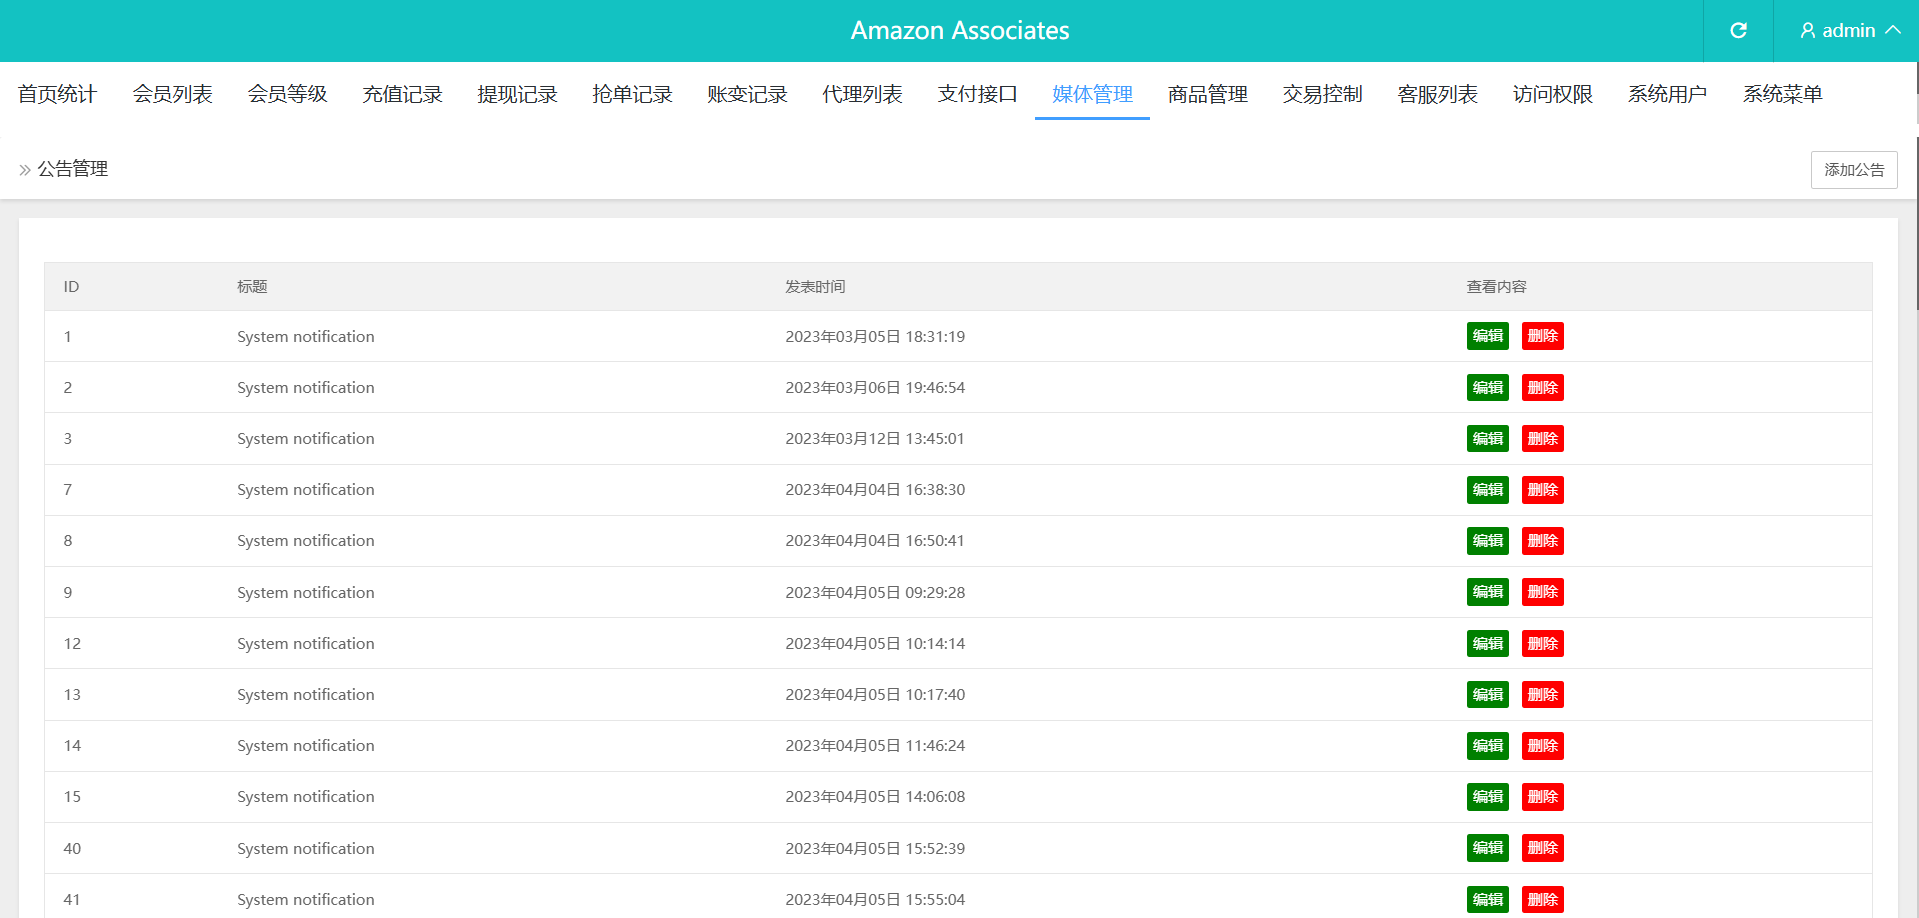Image resolution: width=1919 pixels, height=918 pixels.
Task: Open 系统菜单 tab
Action: [x=1782, y=94]
